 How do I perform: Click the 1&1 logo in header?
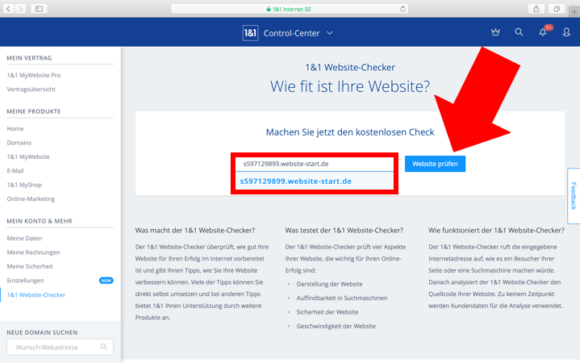[250, 33]
